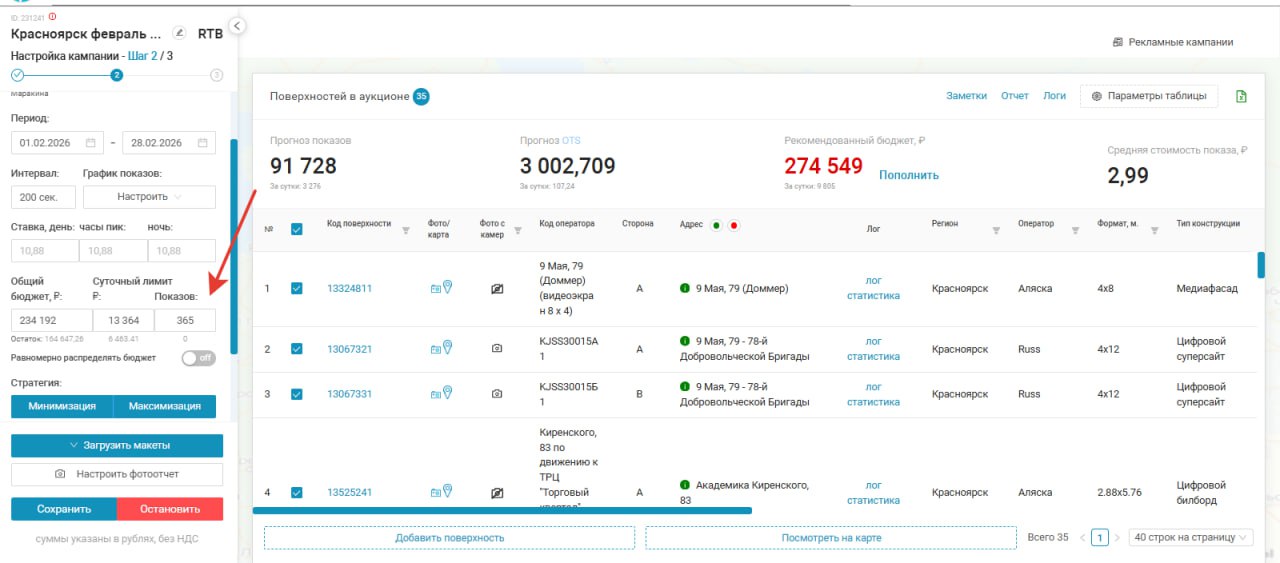Open photo icon for surface 13324811
Image resolution: width=1280 pixels, height=563 pixels.
(x=435, y=289)
